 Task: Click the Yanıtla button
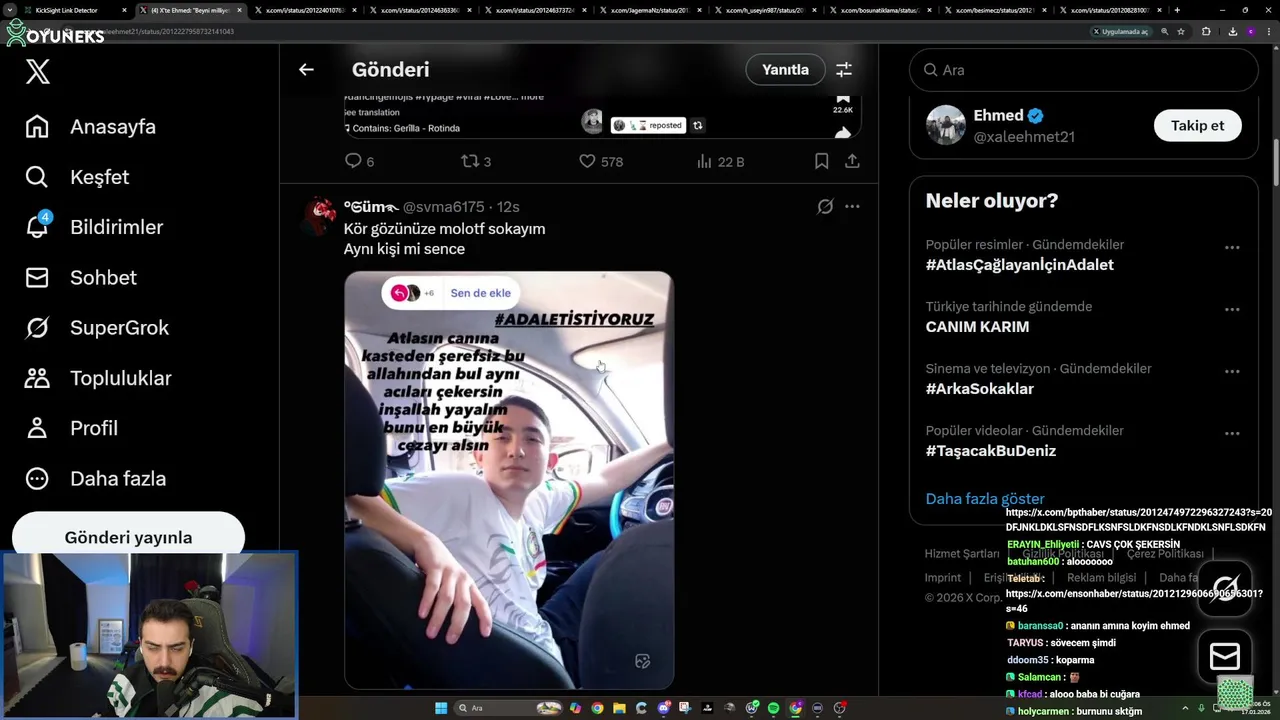pyautogui.click(x=785, y=69)
